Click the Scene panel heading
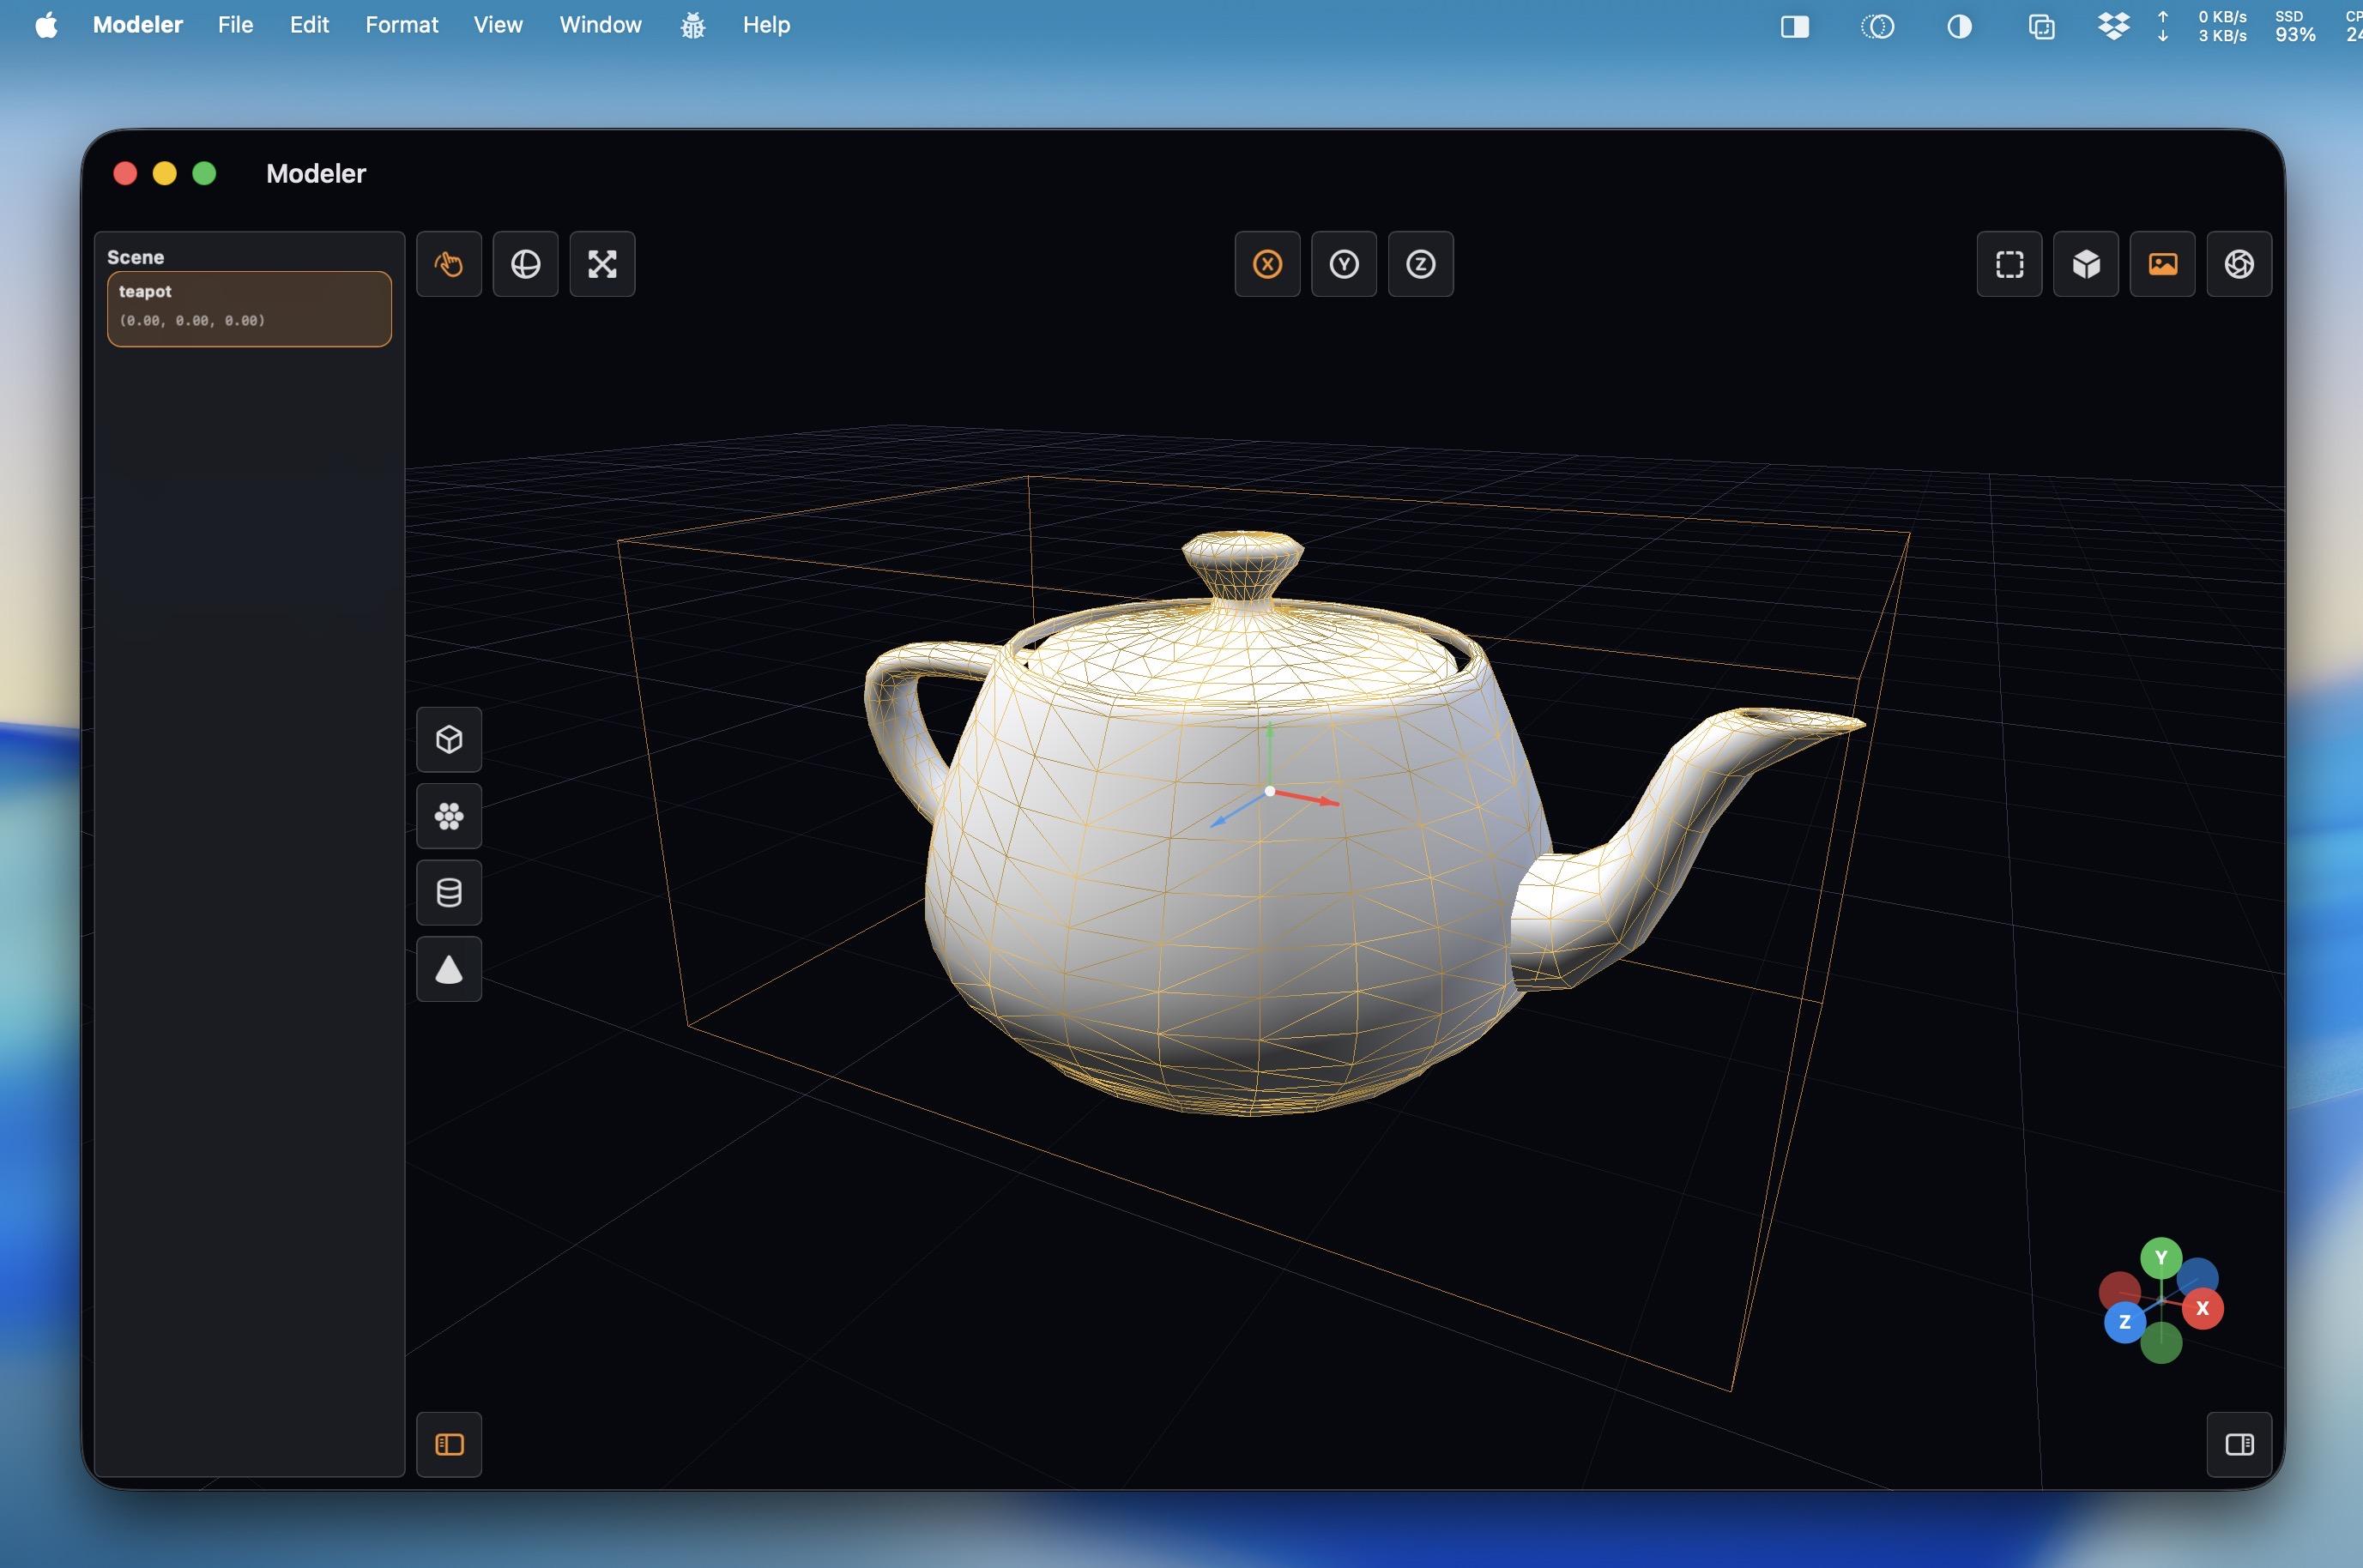Viewport: 2363px width, 1568px height. pyautogui.click(x=135, y=257)
